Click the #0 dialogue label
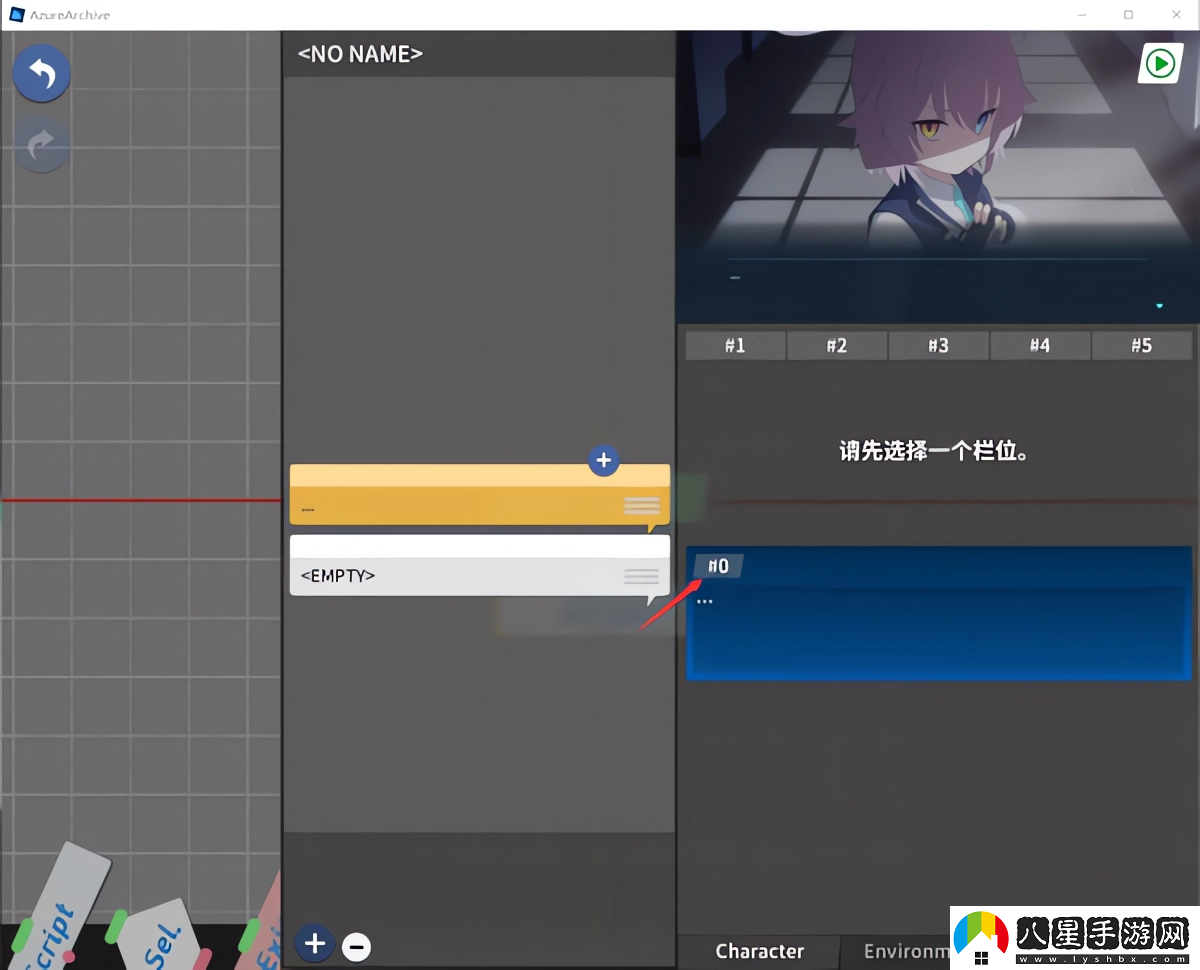 click(x=719, y=566)
